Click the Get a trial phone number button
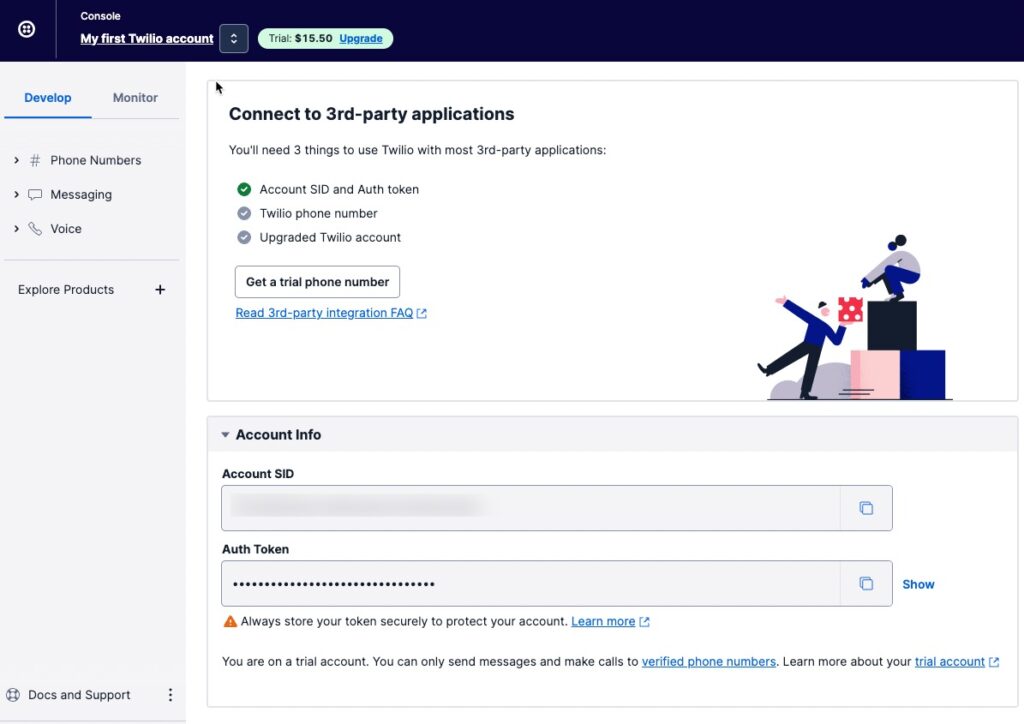The height and width of the screenshot is (724, 1024). (x=317, y=282)
